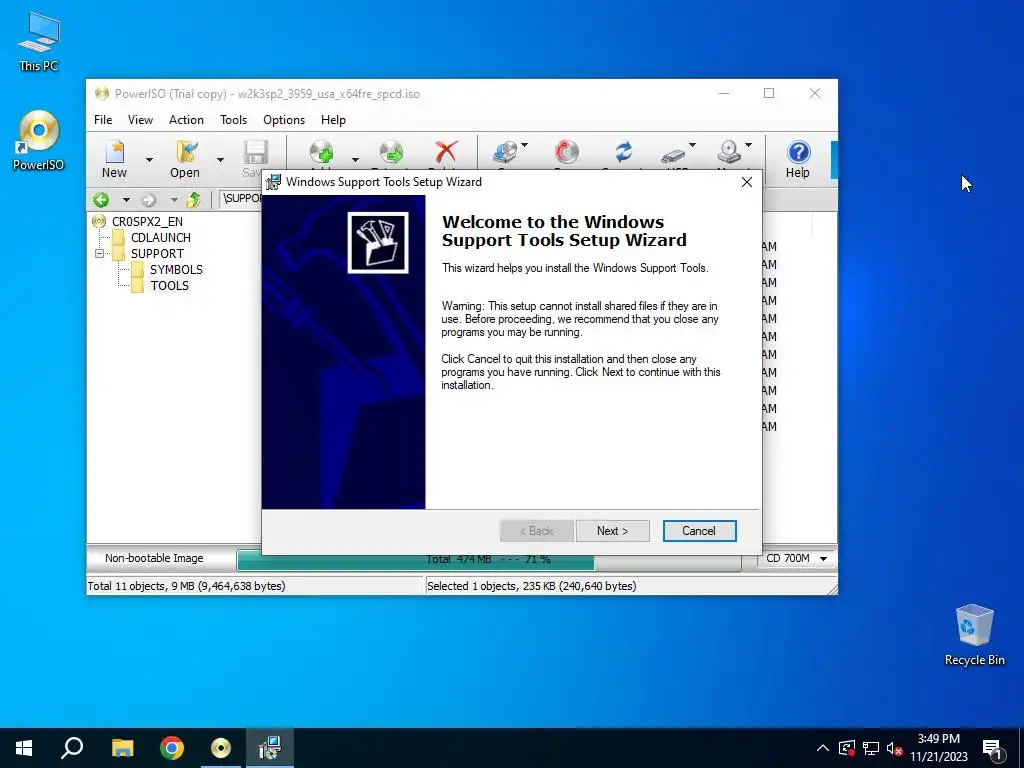Collapse the SUPPORT folder tree node

click(100, 253)
